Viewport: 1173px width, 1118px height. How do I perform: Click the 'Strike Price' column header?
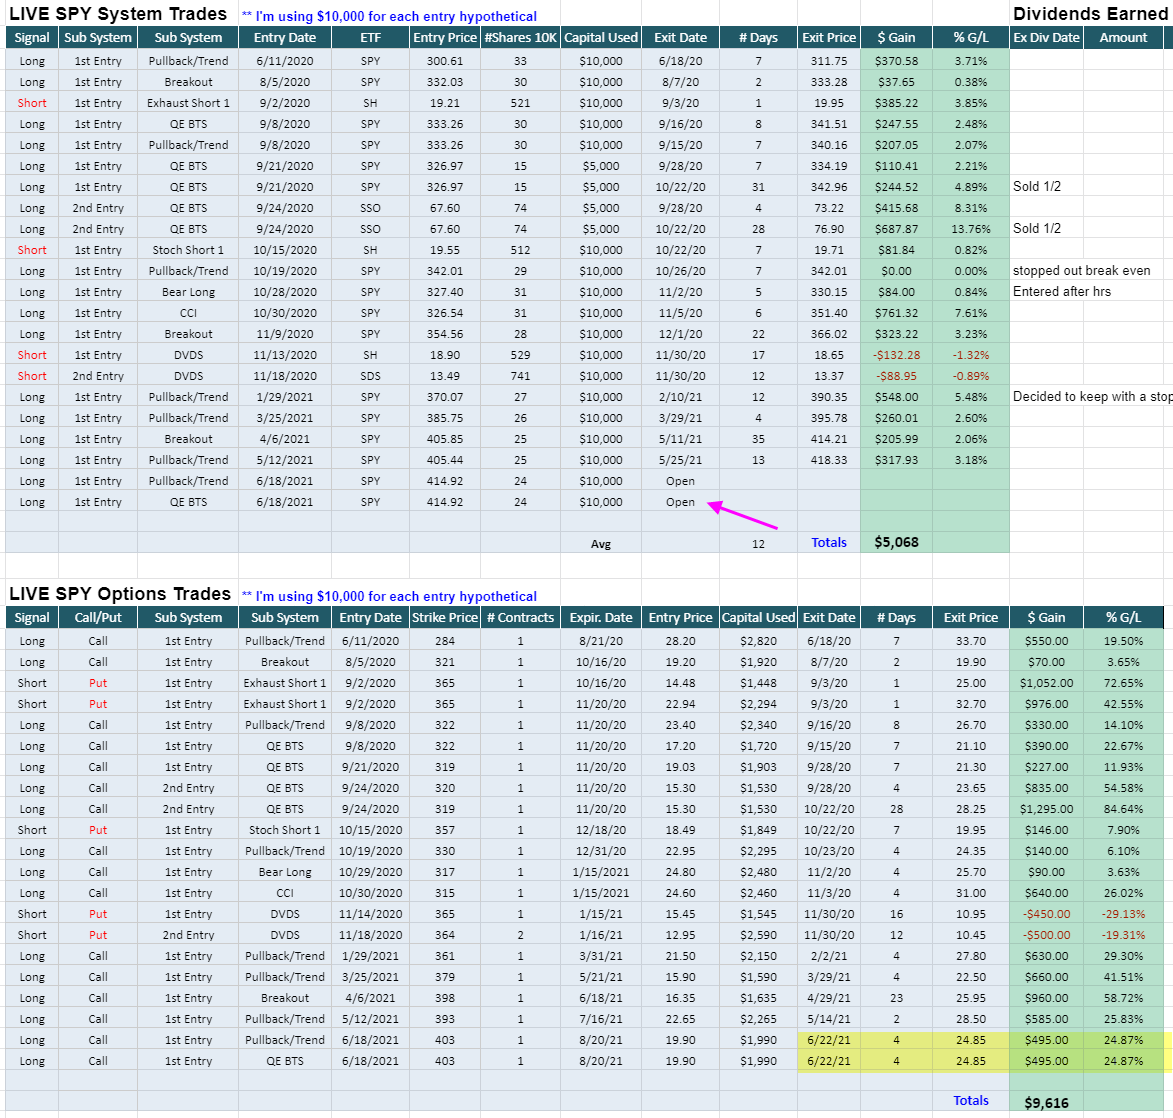pyautogui.click(x=444, y=617)
